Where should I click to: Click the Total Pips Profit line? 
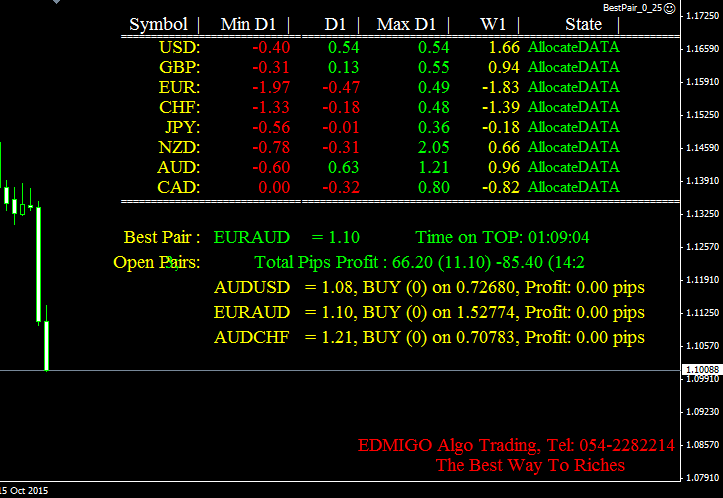pos(420,262)
